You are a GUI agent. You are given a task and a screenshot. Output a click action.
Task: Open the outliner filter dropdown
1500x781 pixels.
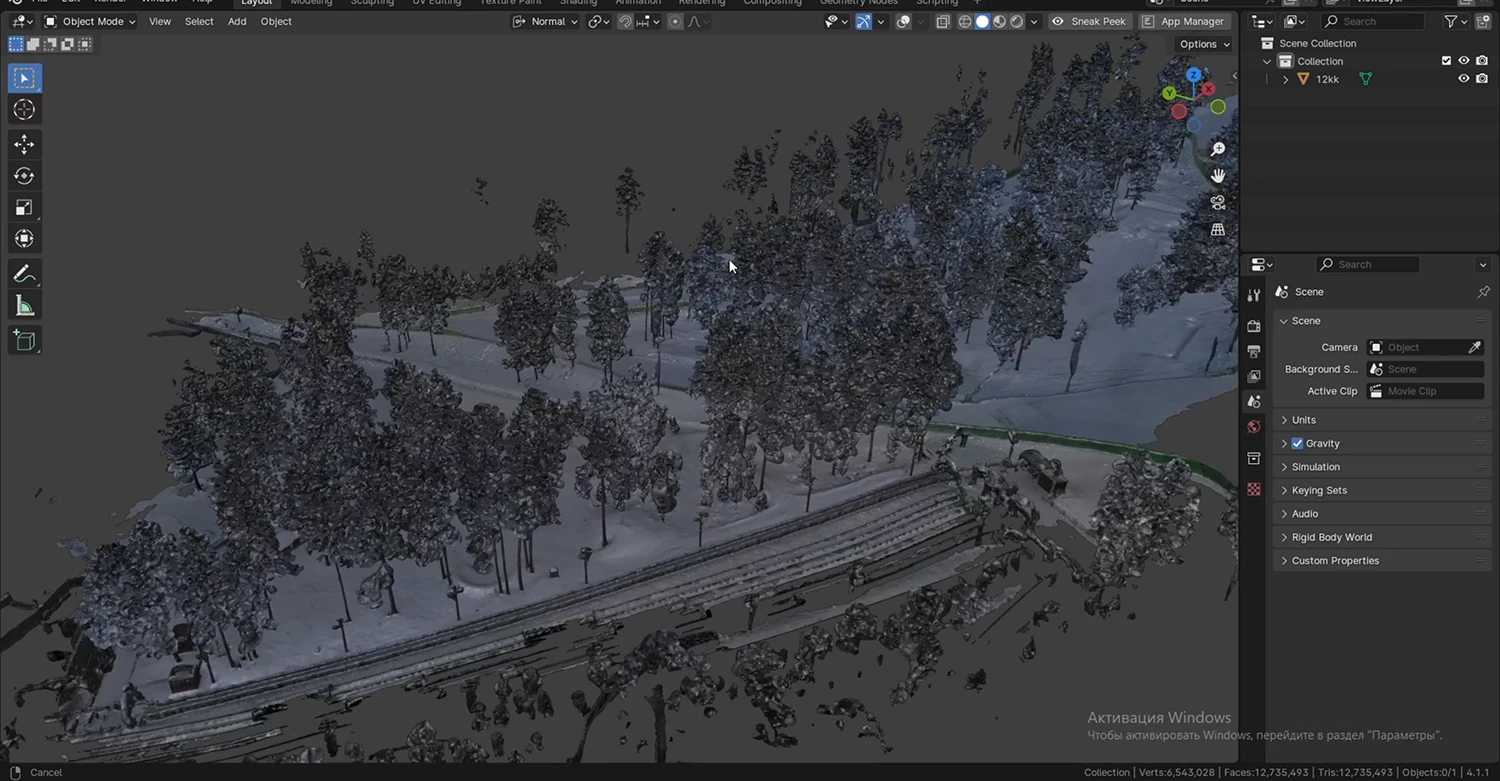[x=1456, y=21]
